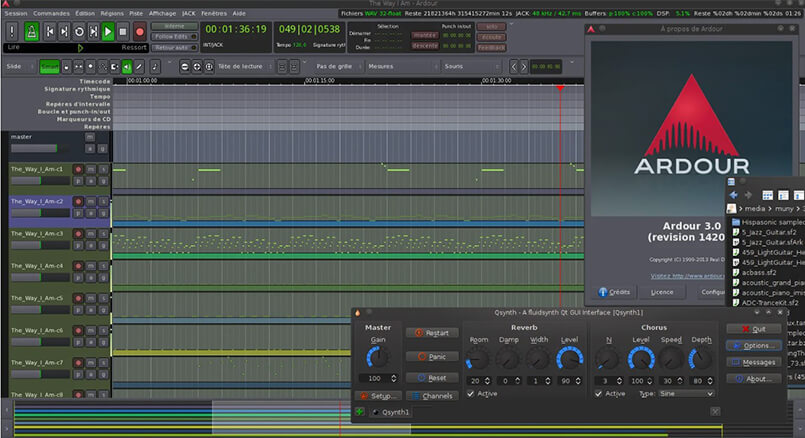Open the Chorus Type dropdown

685,394
